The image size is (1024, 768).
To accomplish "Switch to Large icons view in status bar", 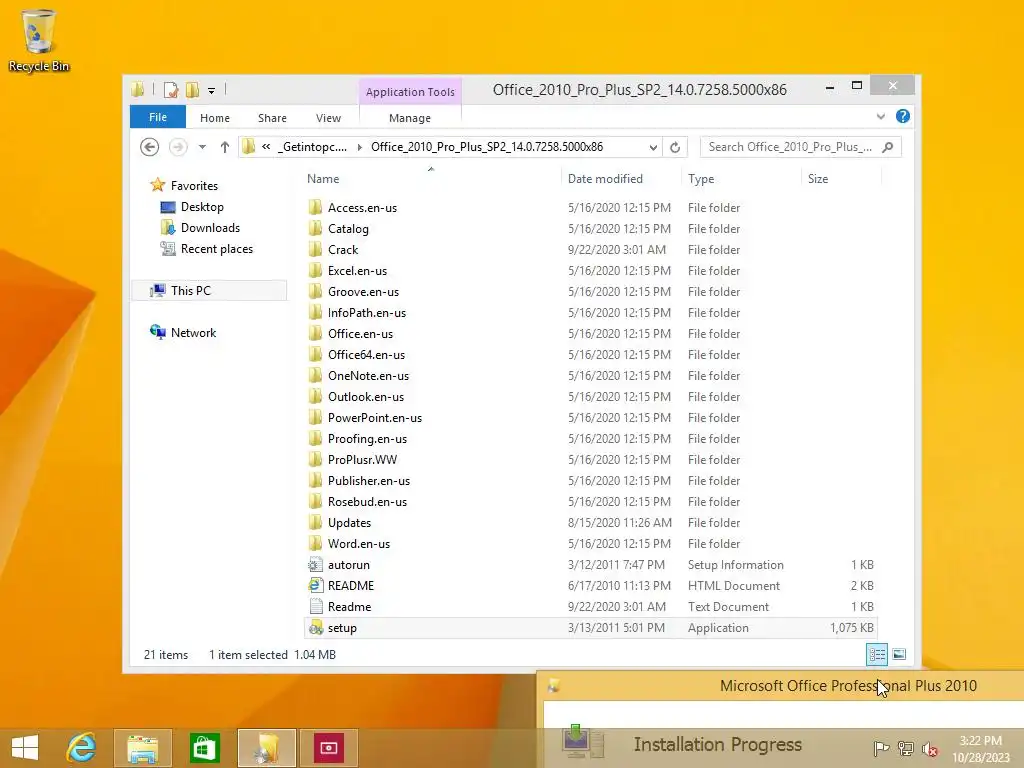I will click(x=899, y=654).
